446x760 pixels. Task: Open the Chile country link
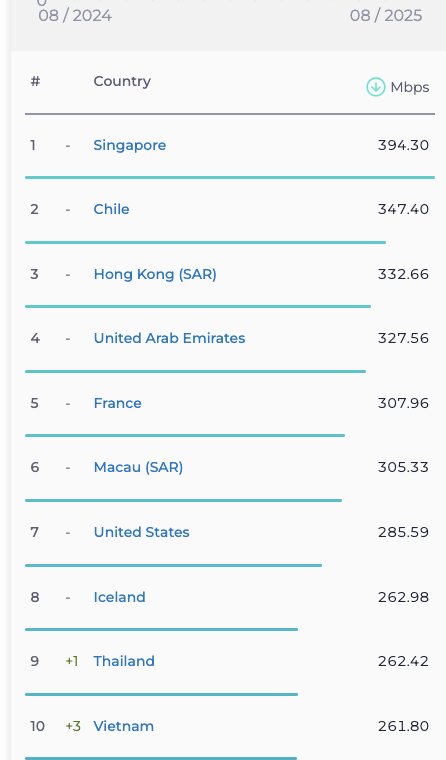tap(112, 209)
